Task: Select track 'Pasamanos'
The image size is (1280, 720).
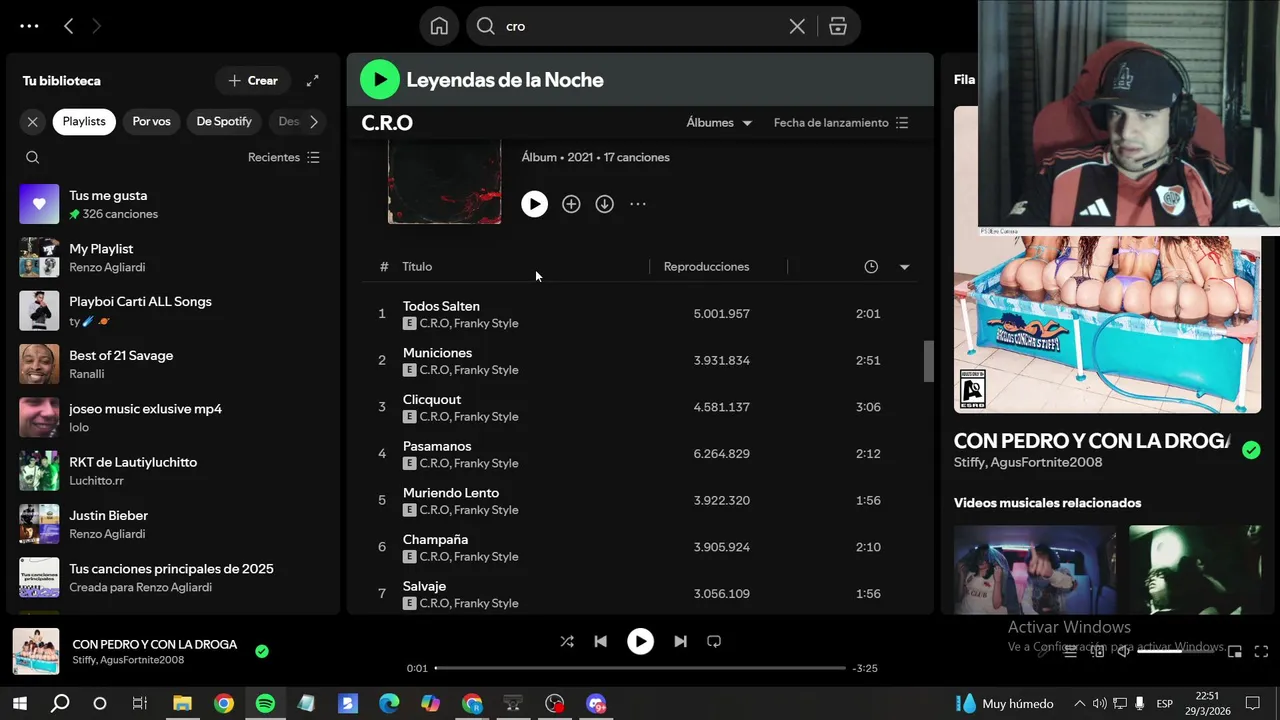Action: [640, 454]
